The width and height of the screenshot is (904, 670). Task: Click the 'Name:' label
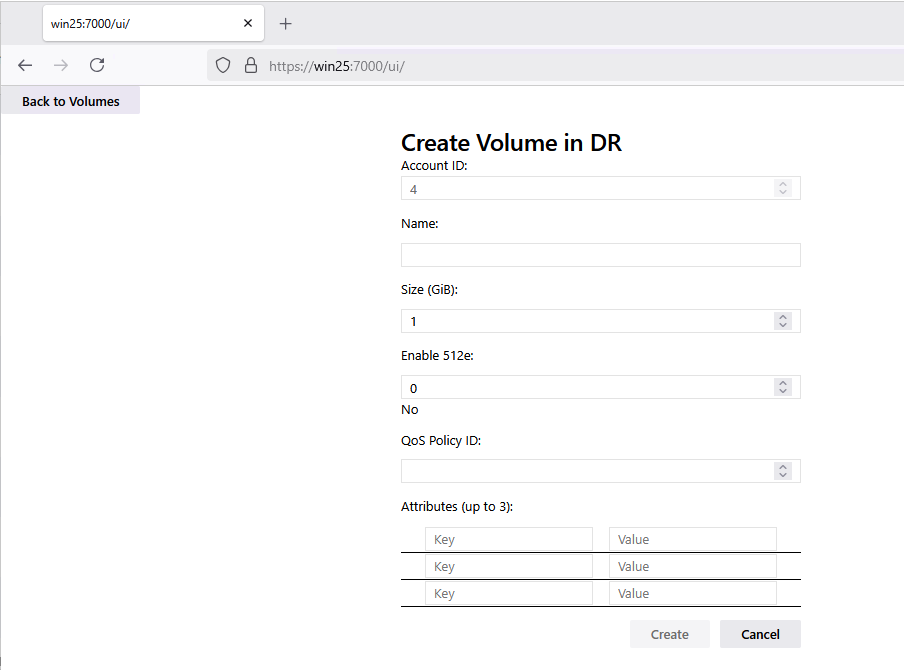tap(420, 224)
